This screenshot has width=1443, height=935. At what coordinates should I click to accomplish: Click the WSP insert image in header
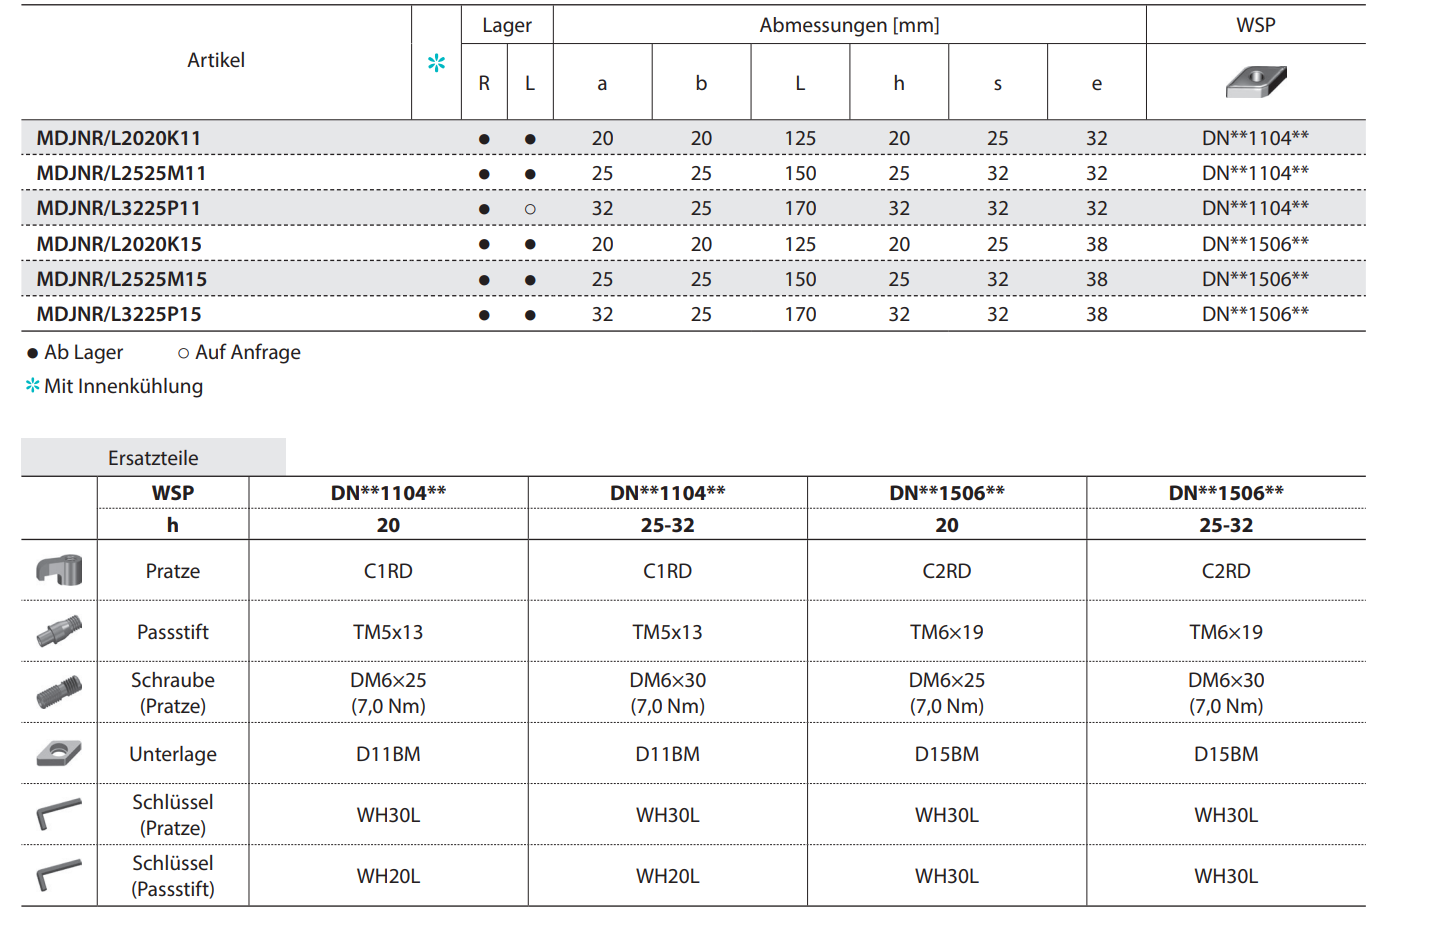[1256, 82]
